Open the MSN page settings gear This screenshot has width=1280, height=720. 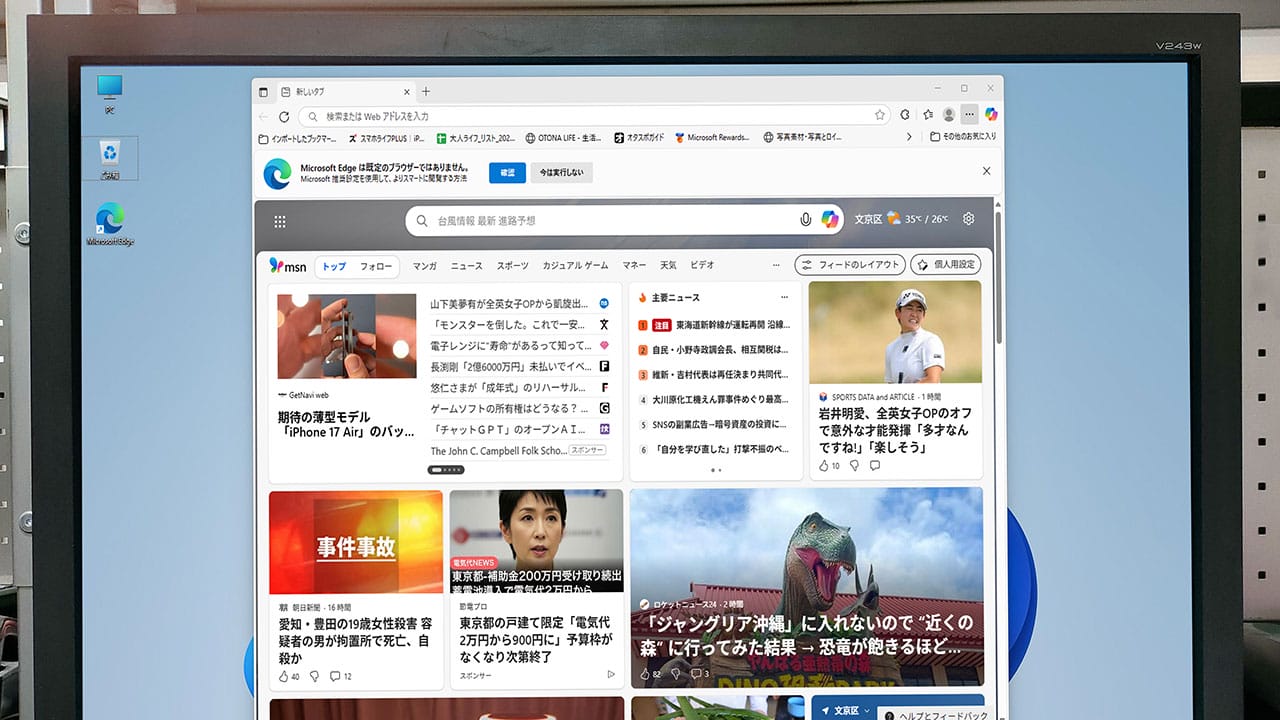pos(968,219)
